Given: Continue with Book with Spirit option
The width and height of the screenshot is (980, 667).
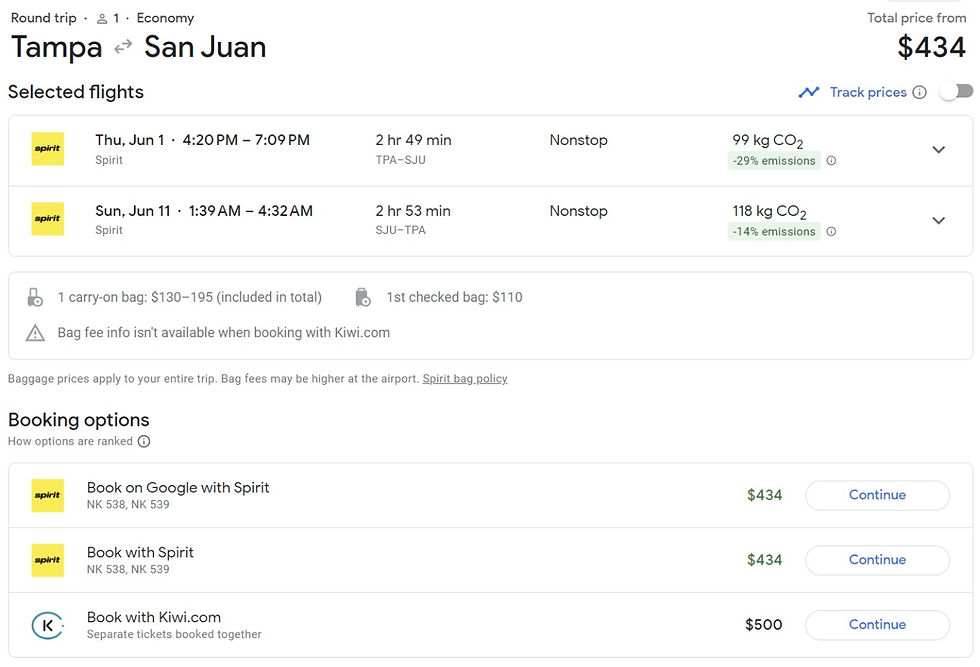Looking at the screenshot, I should tap(878, 560).
